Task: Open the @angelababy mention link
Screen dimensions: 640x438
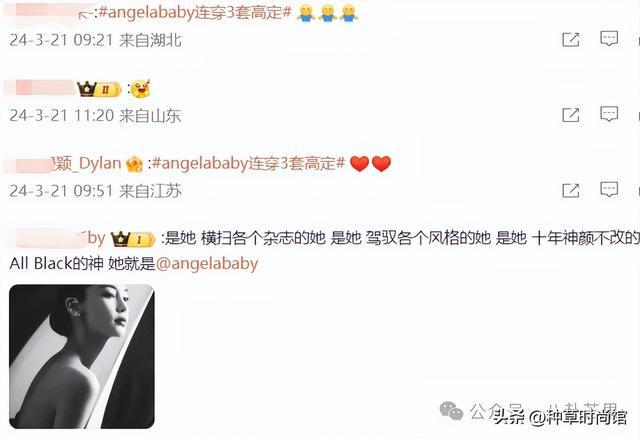Action: (x=207, y=264)
